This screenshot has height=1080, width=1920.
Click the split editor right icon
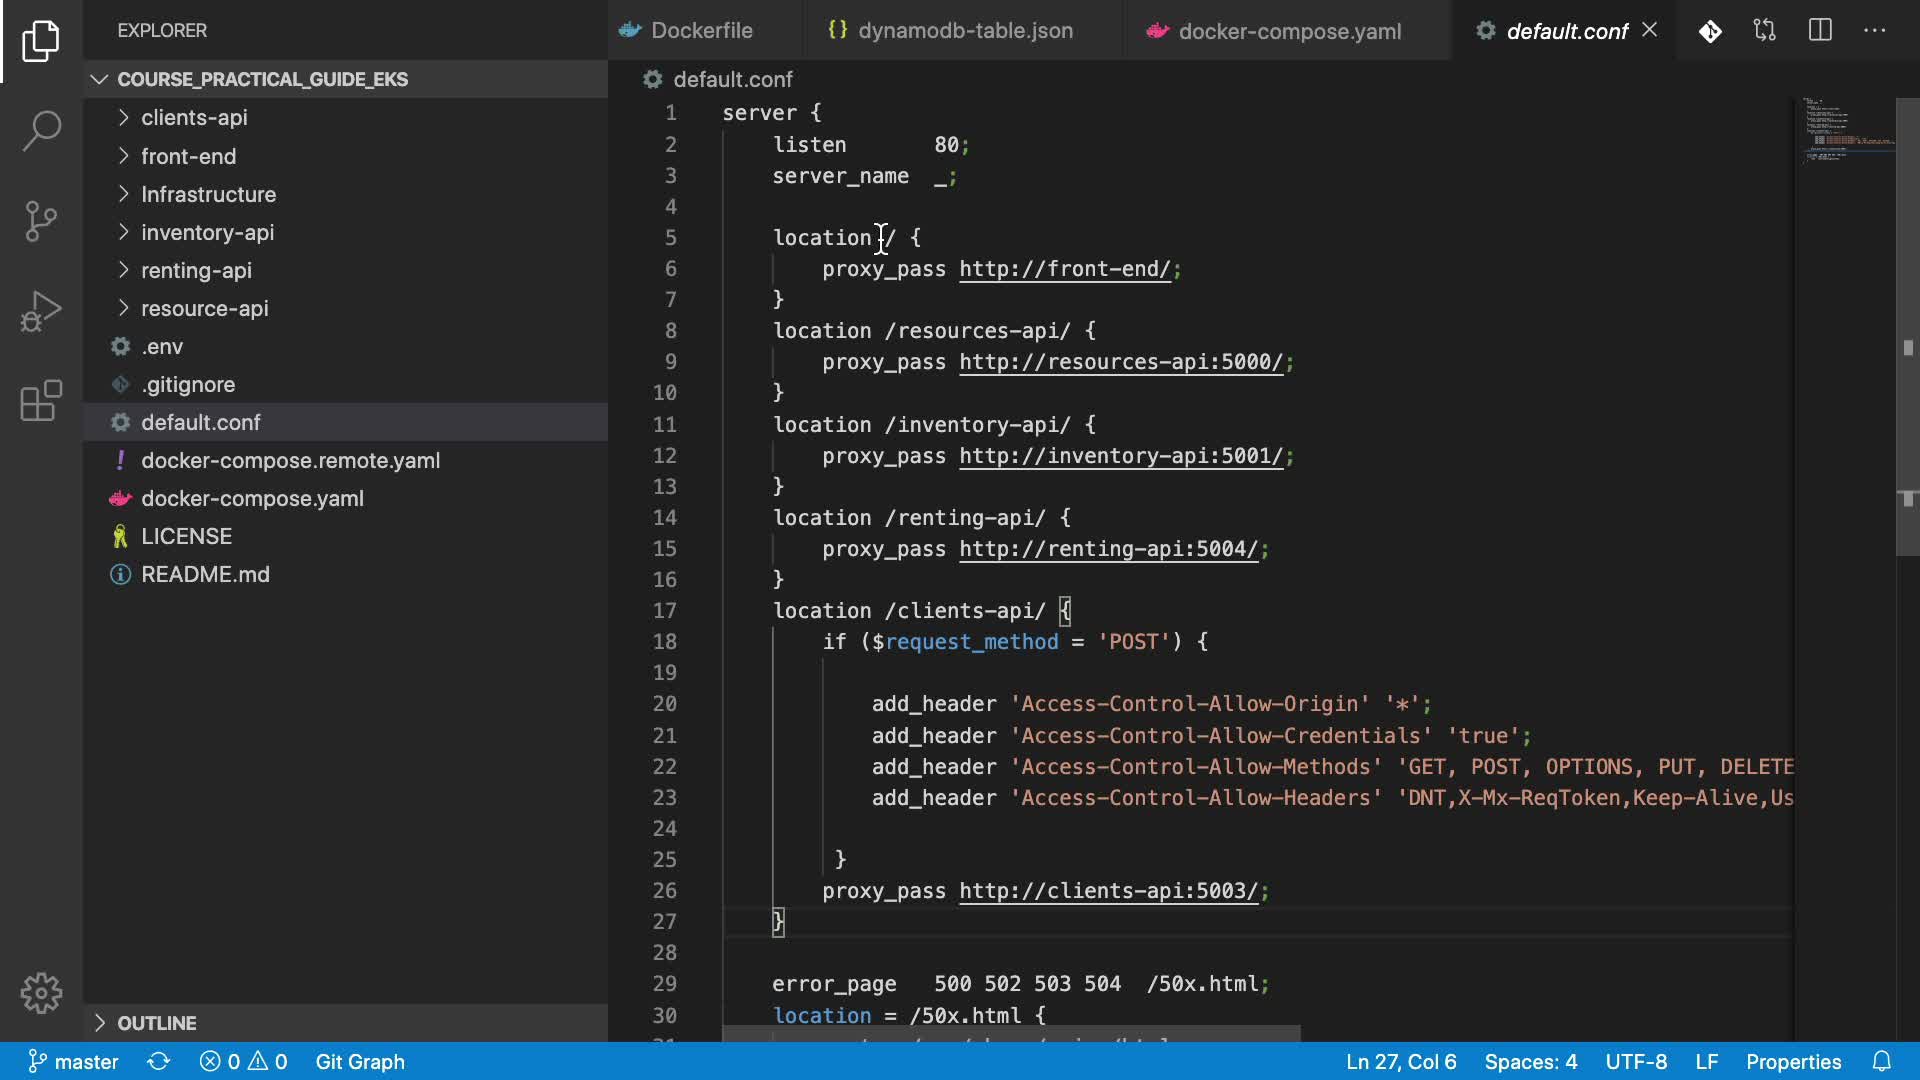(x=1820, y=31)
